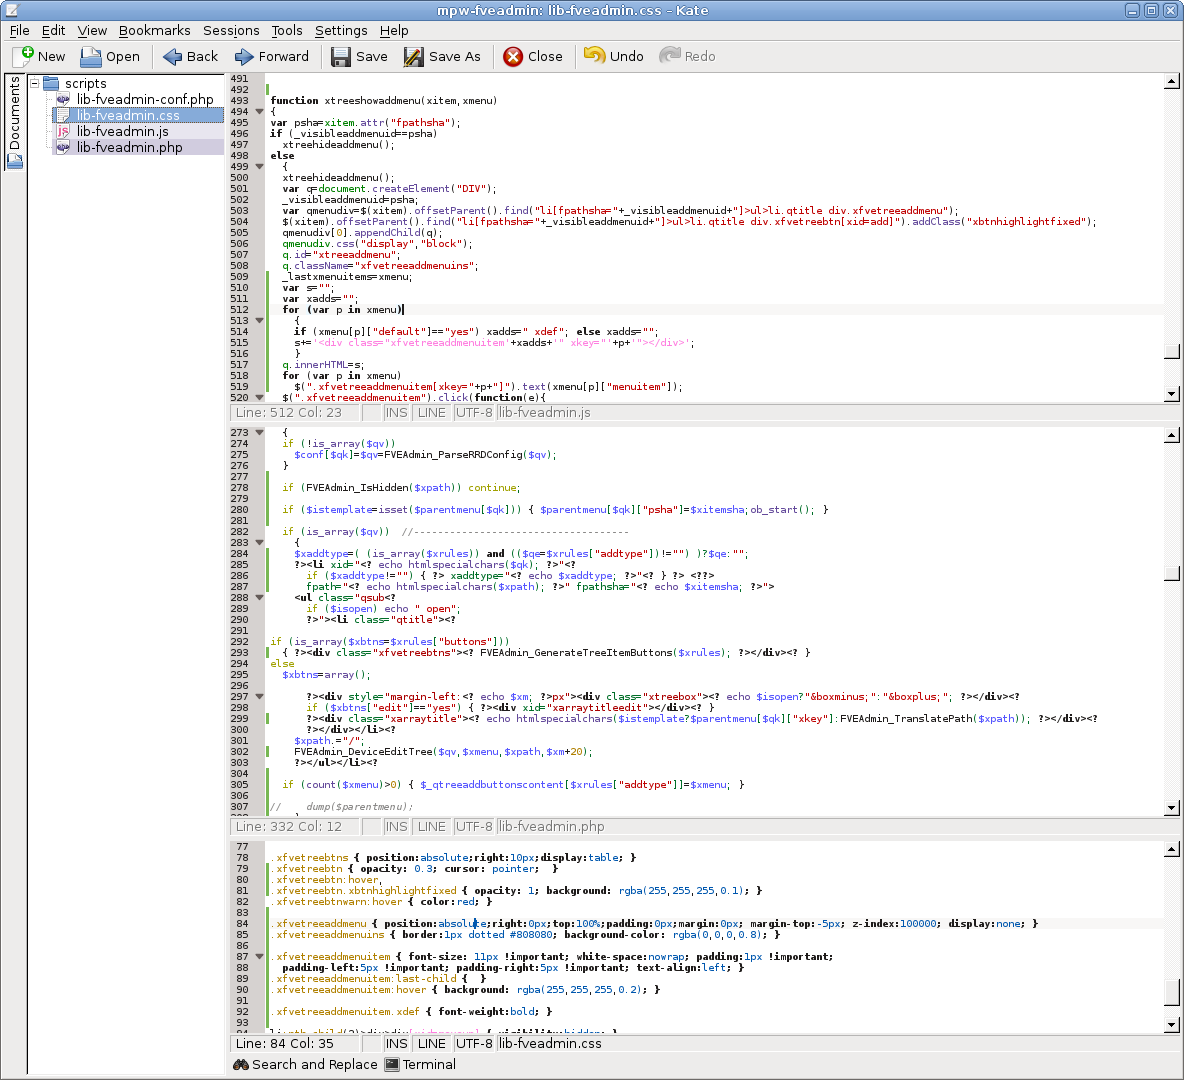Fold the PHP block at line 273
Screen dimensions: 1184x1080
pyautogui.click(x=260, y=433)
